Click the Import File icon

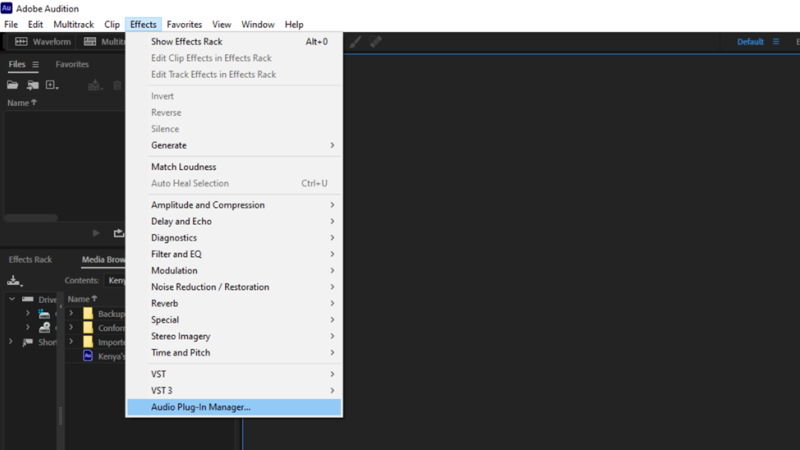pyautogui.click(x=33, y=85)
